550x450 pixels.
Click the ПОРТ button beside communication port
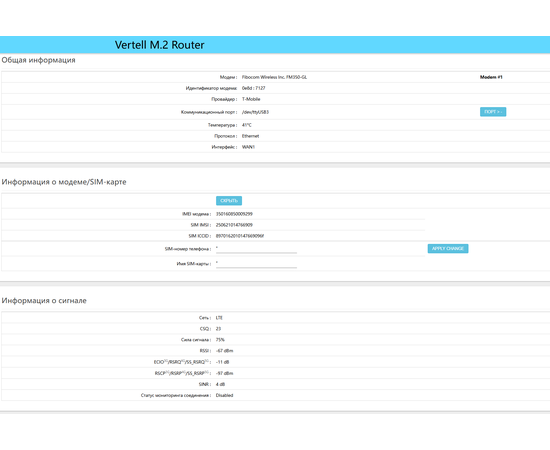point(493,112)
